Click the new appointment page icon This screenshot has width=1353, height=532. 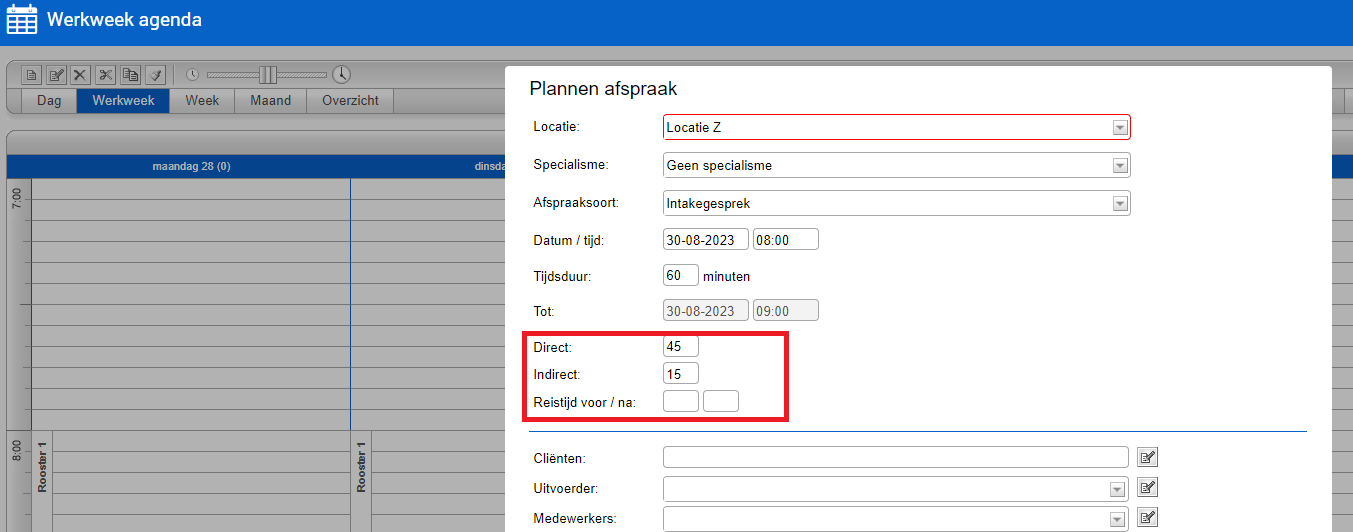click(32, 75)
